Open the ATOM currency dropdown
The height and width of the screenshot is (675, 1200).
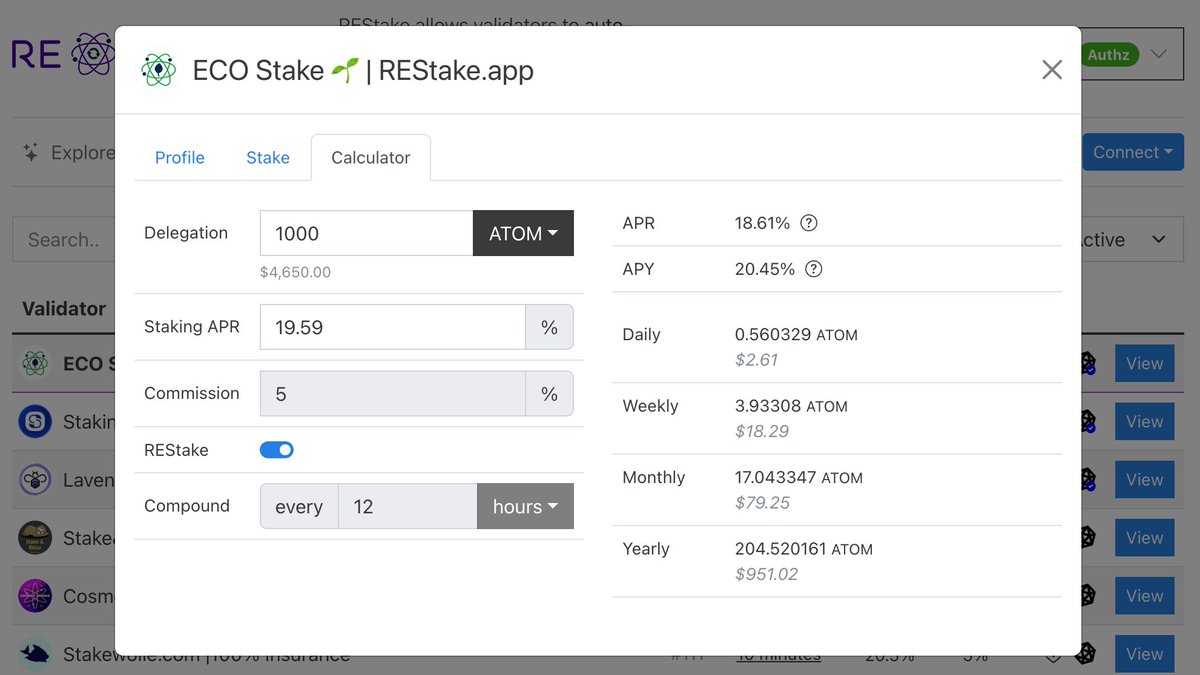pos(523,233)
